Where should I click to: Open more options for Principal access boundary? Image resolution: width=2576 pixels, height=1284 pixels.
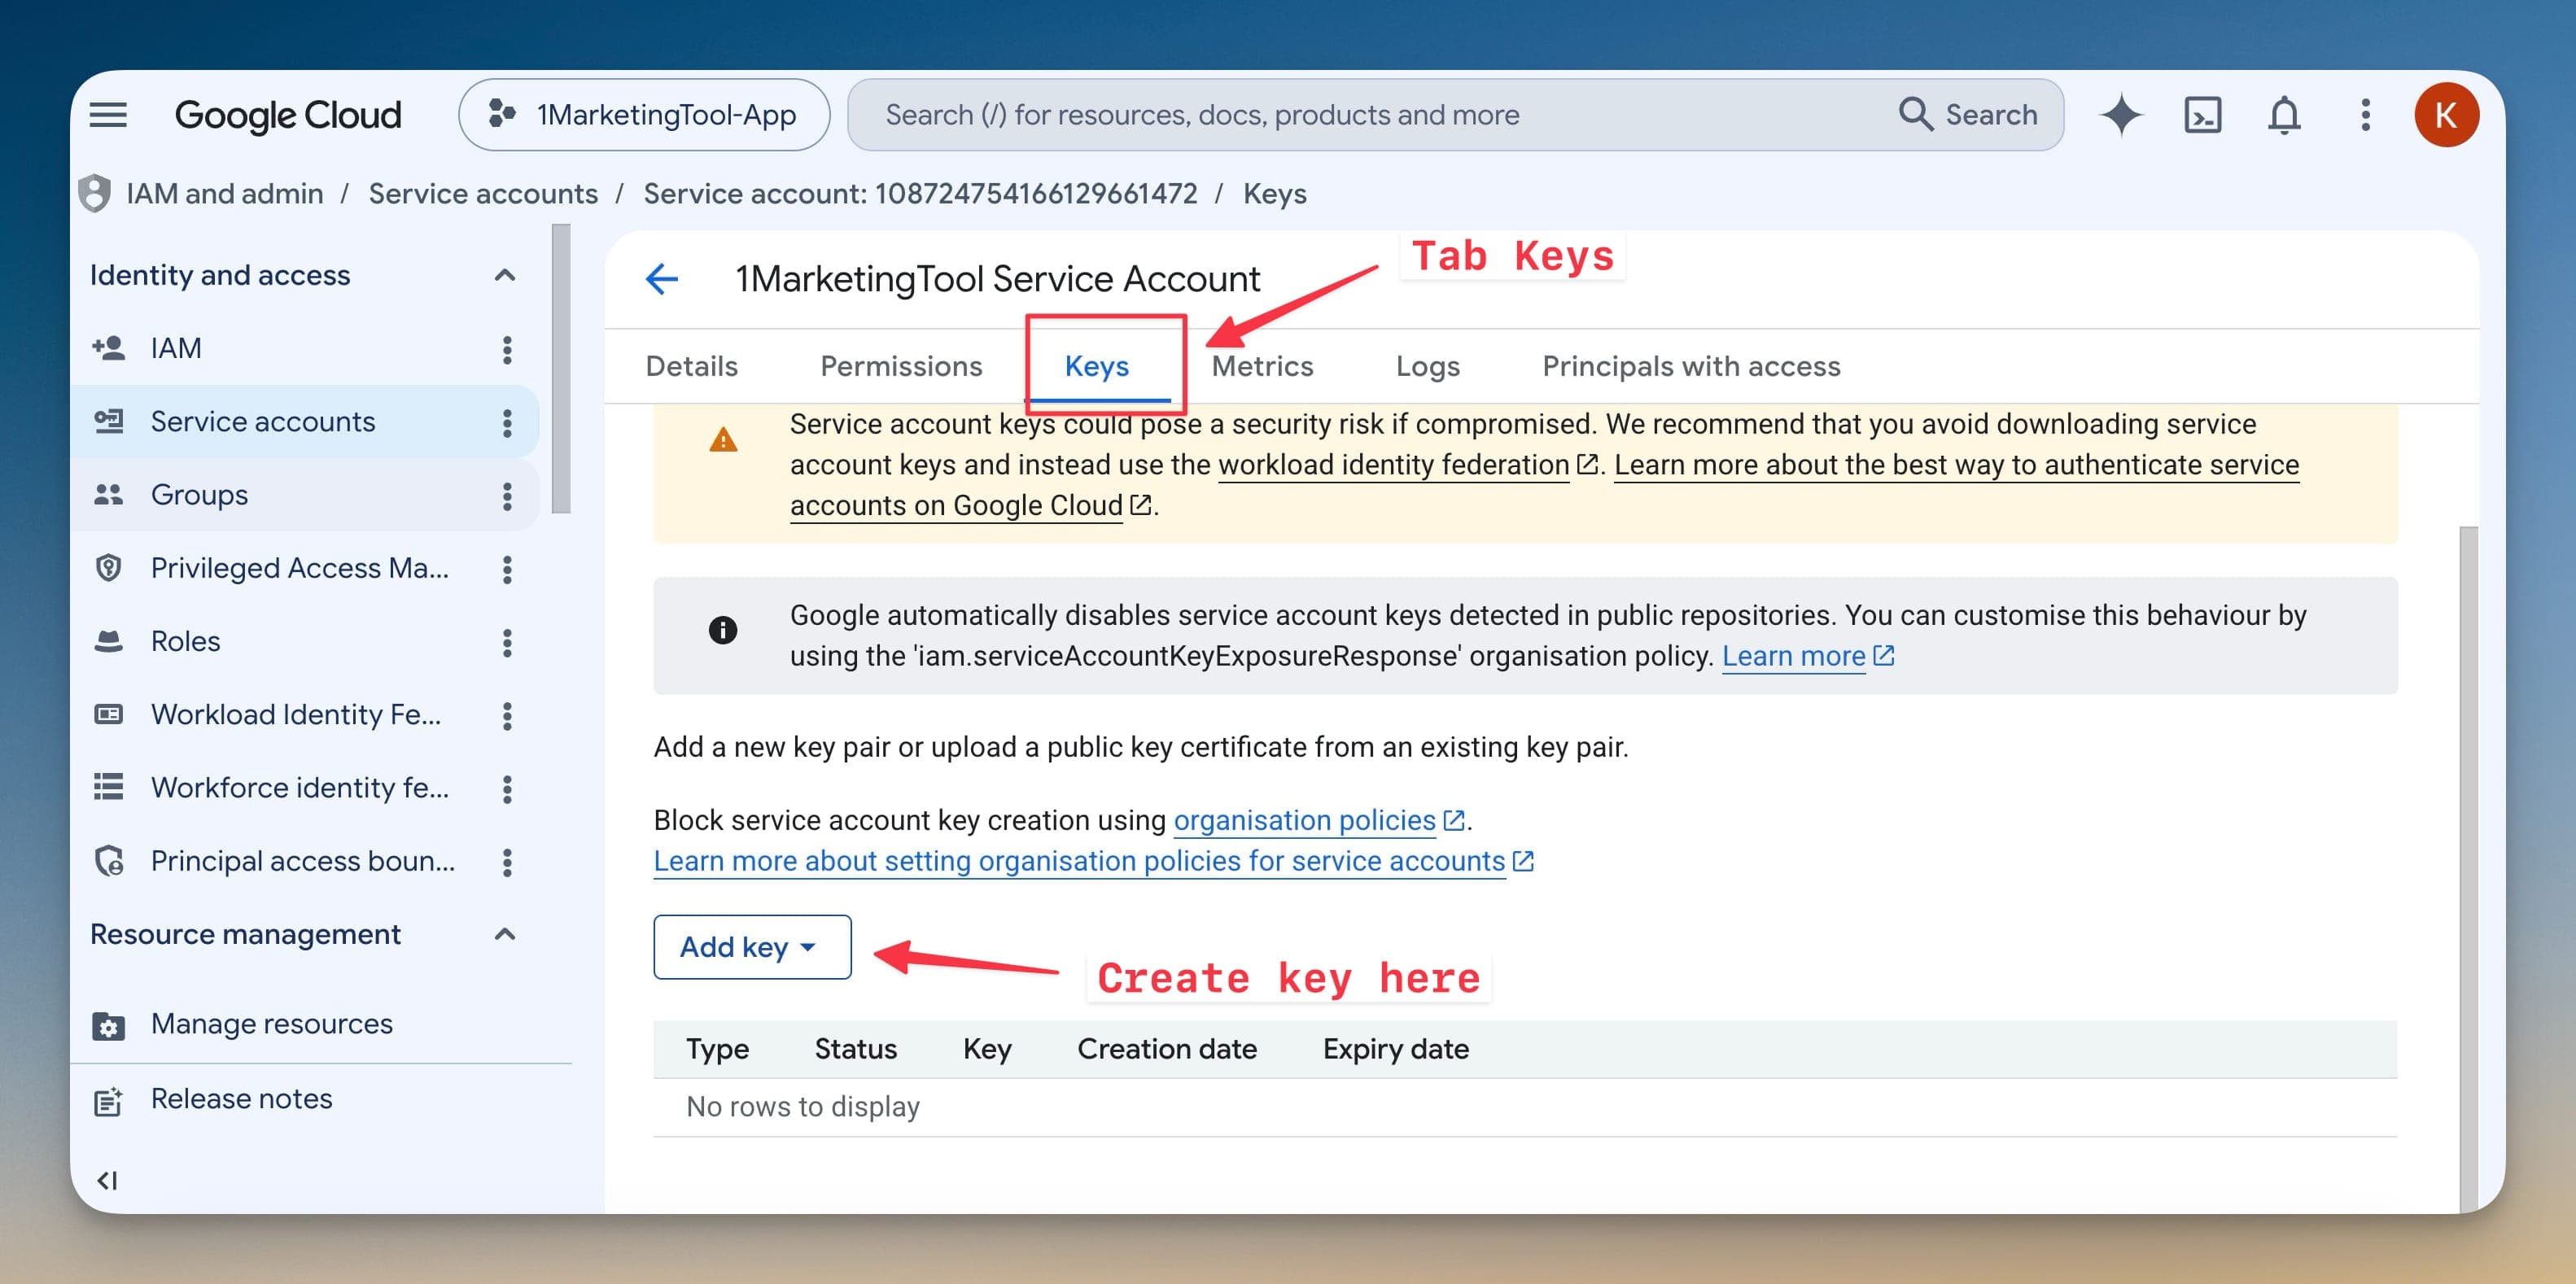507,862
